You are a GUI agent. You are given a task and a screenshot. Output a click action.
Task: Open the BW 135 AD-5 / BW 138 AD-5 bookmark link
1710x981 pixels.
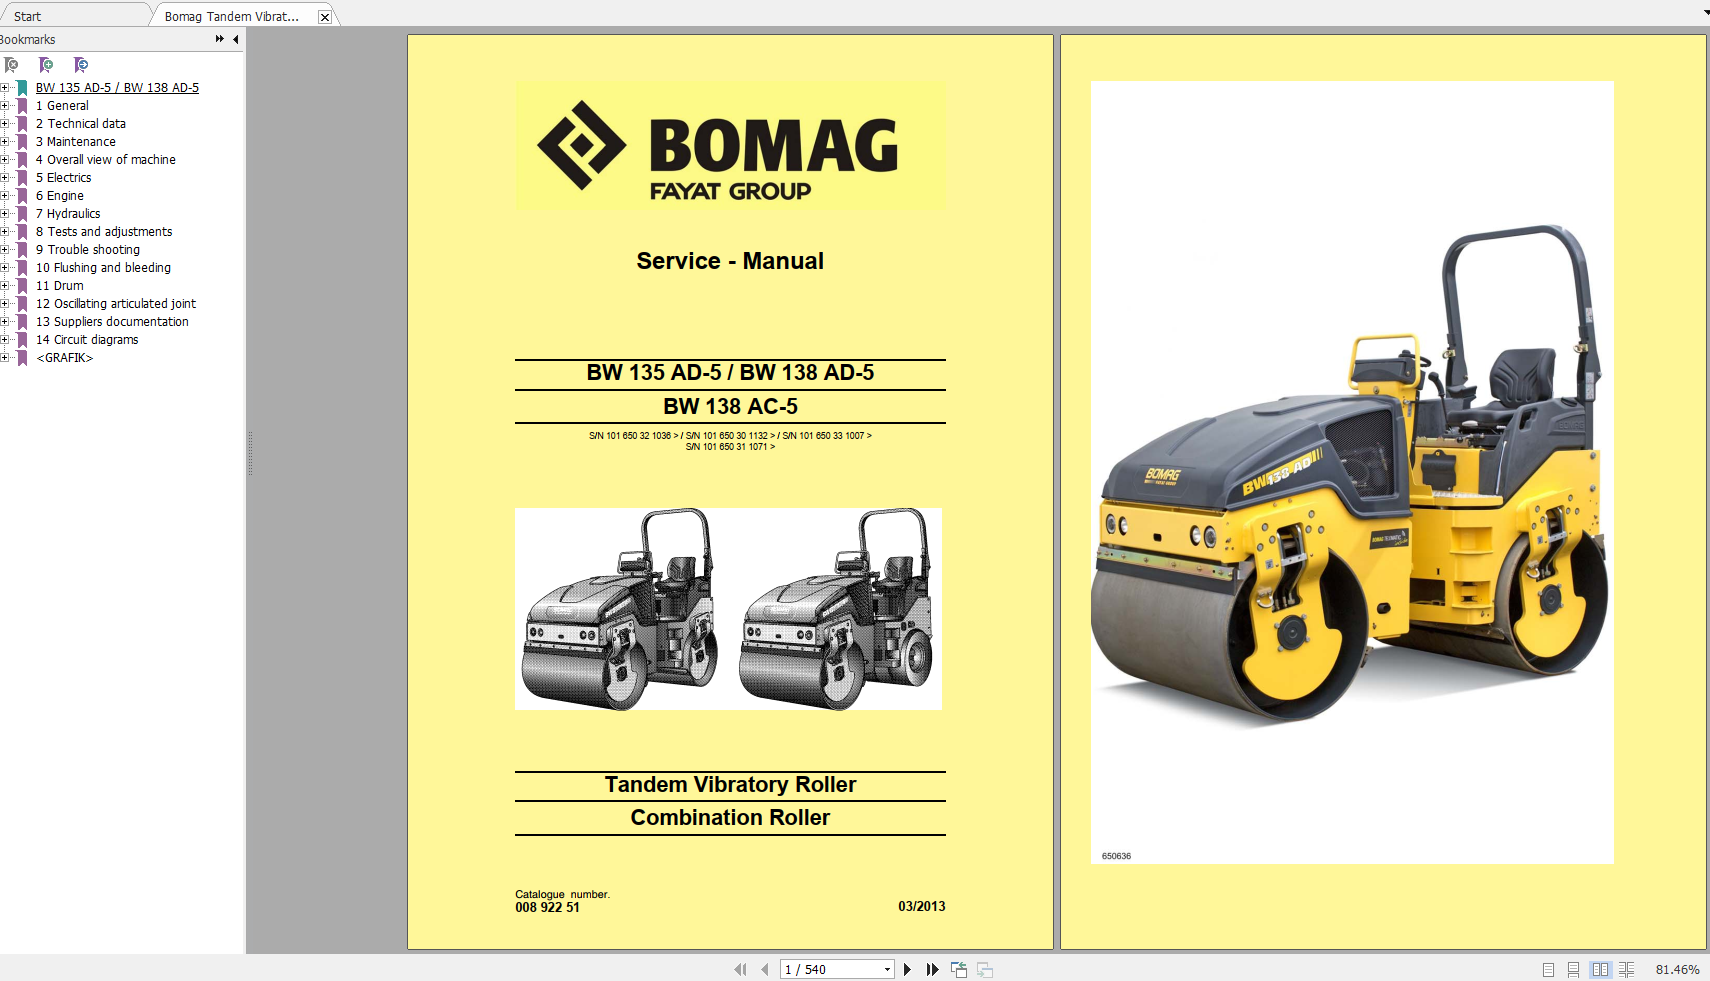point(117,88)
